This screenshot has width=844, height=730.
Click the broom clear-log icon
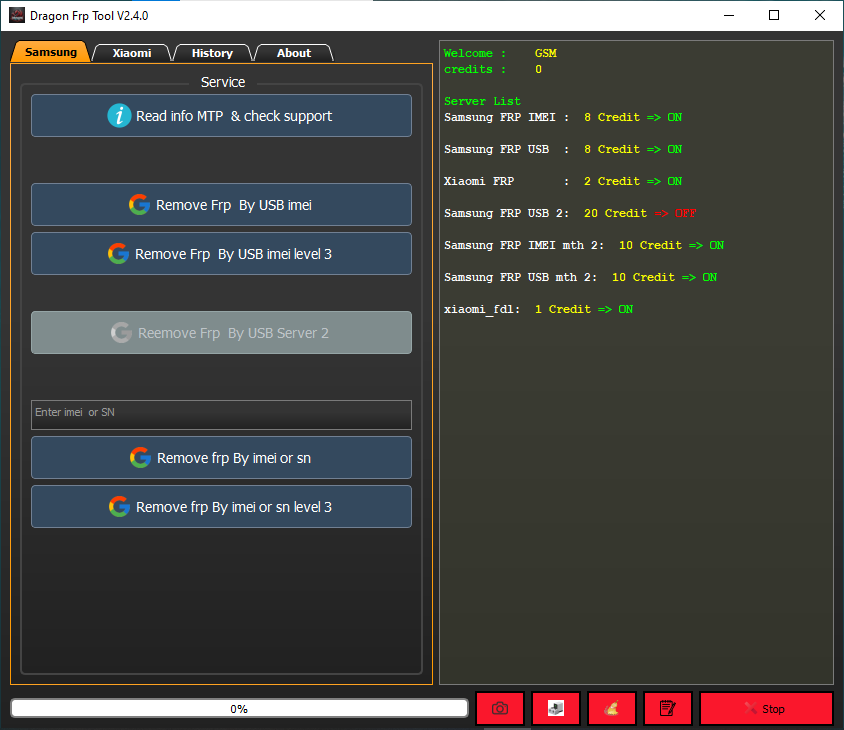(611, 708)
